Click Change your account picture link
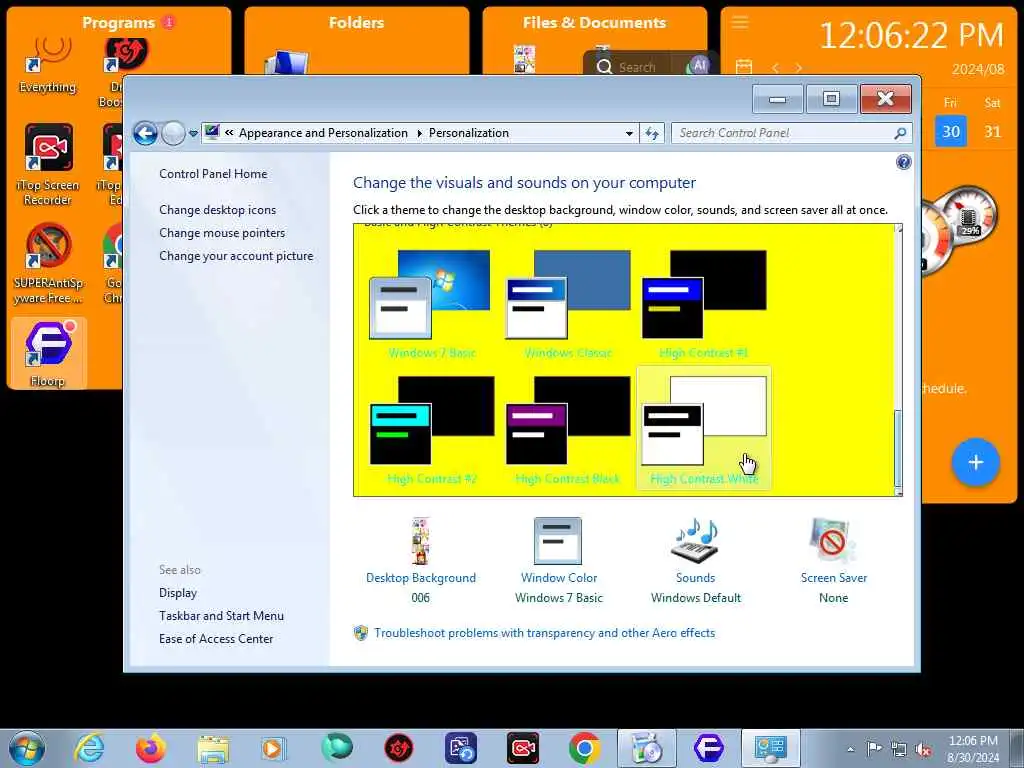Viewport: 1024px width, 768px height. [236, 256]
